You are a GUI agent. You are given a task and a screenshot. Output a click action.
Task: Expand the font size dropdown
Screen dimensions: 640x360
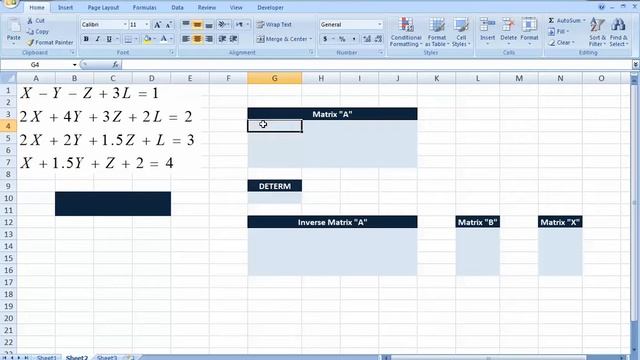click(147, 25)
